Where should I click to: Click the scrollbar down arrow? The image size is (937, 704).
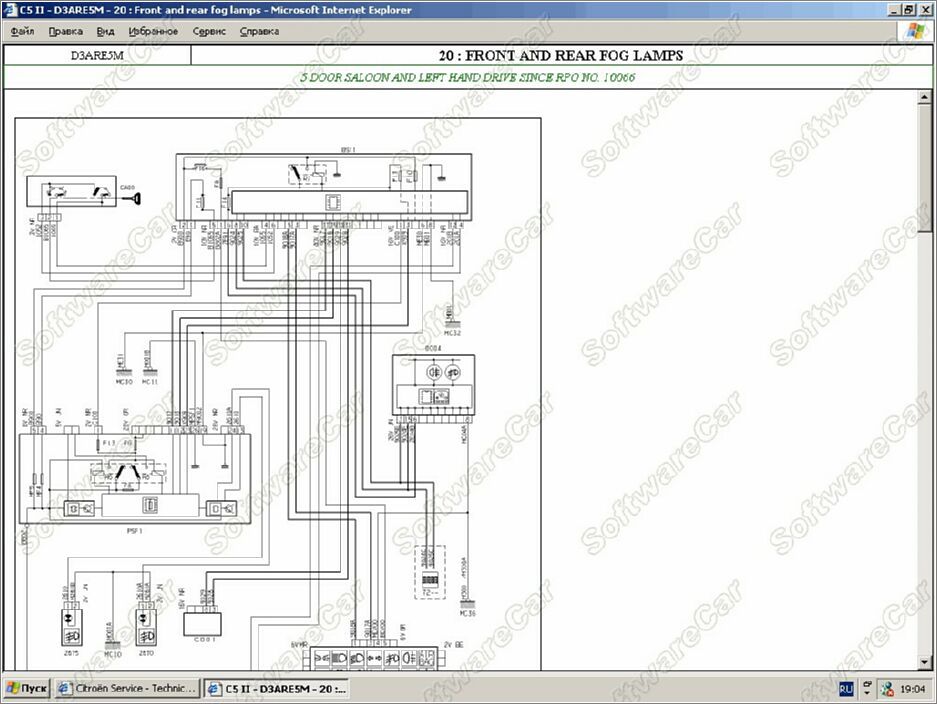pos(924,662)
